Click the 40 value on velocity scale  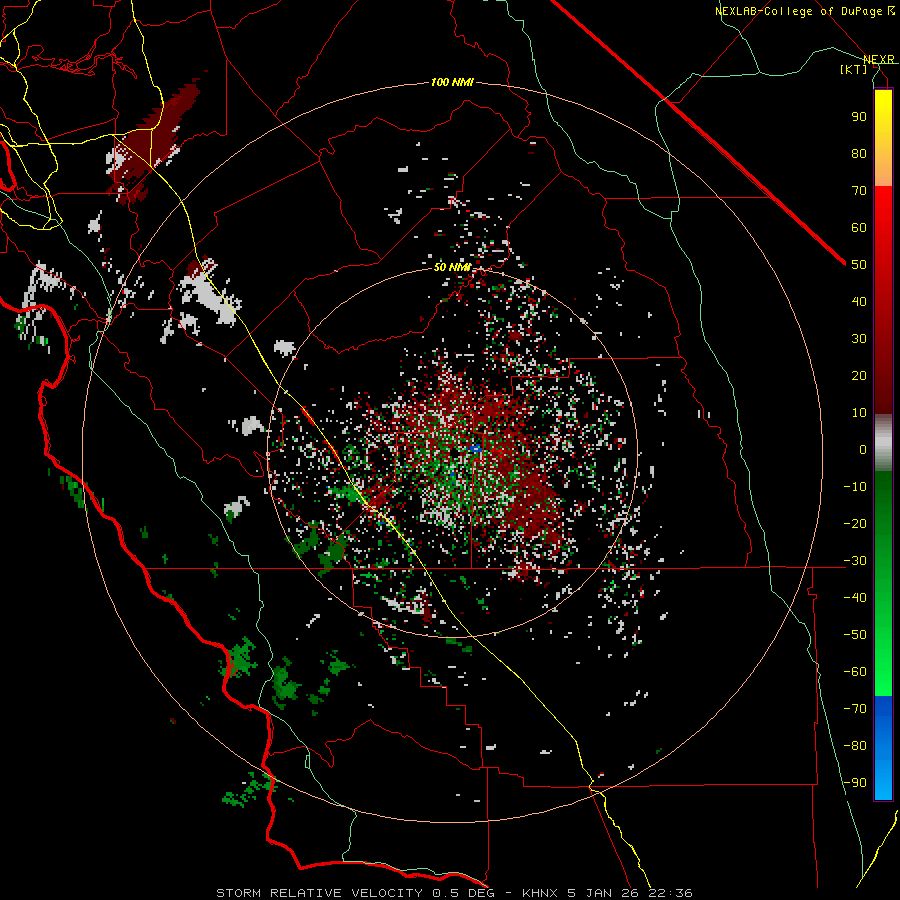(x=859, y=301)
